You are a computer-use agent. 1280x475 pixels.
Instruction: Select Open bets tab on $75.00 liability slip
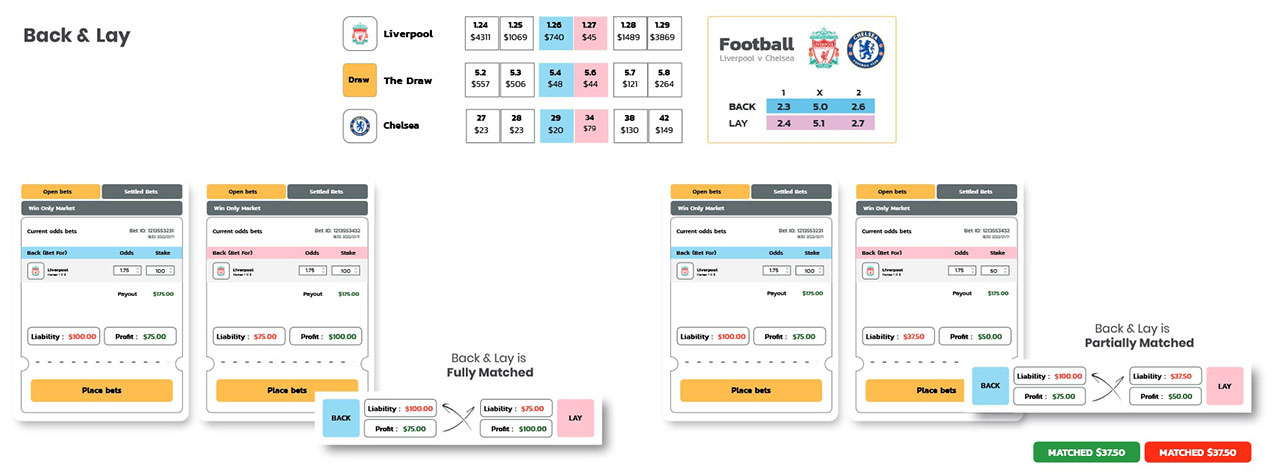coord(245,191)
